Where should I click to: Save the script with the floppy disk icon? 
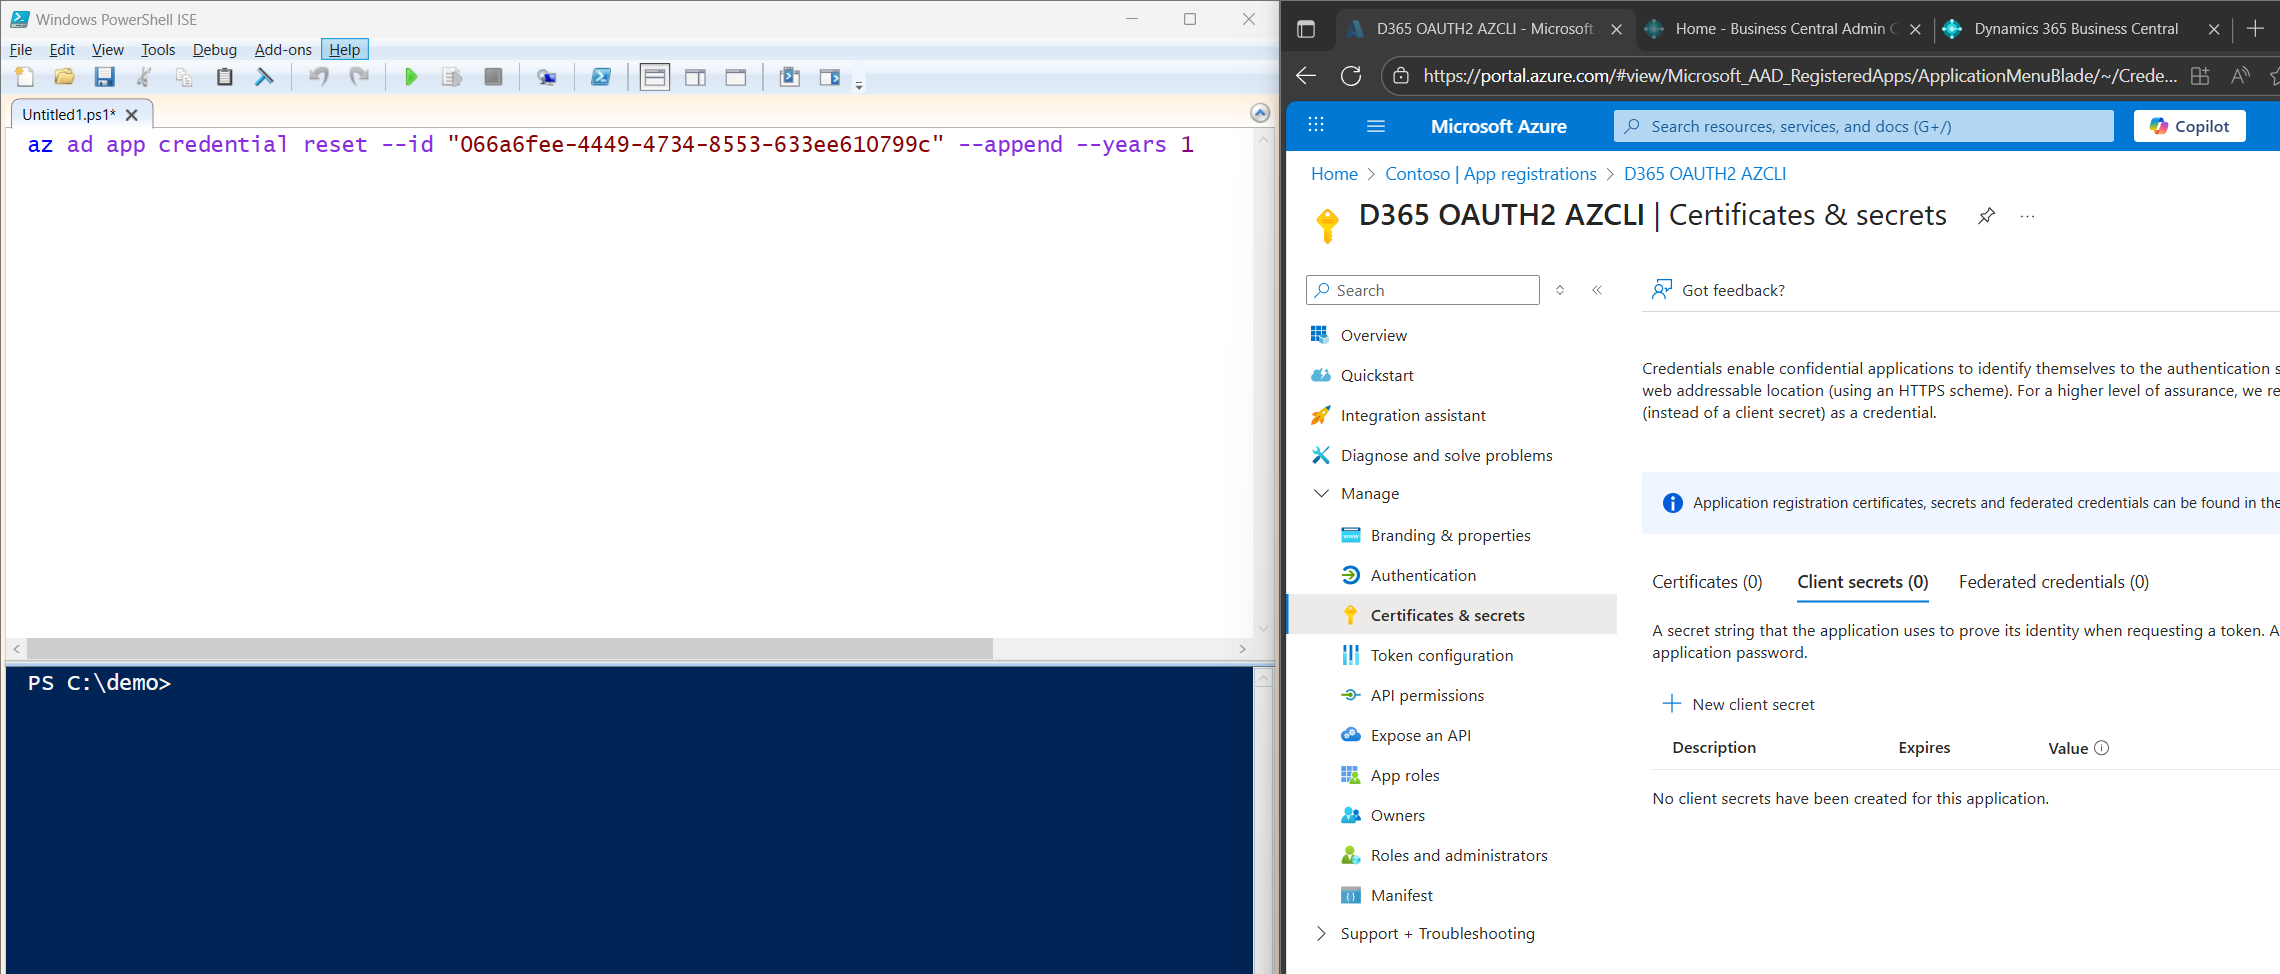coord(105,77)
